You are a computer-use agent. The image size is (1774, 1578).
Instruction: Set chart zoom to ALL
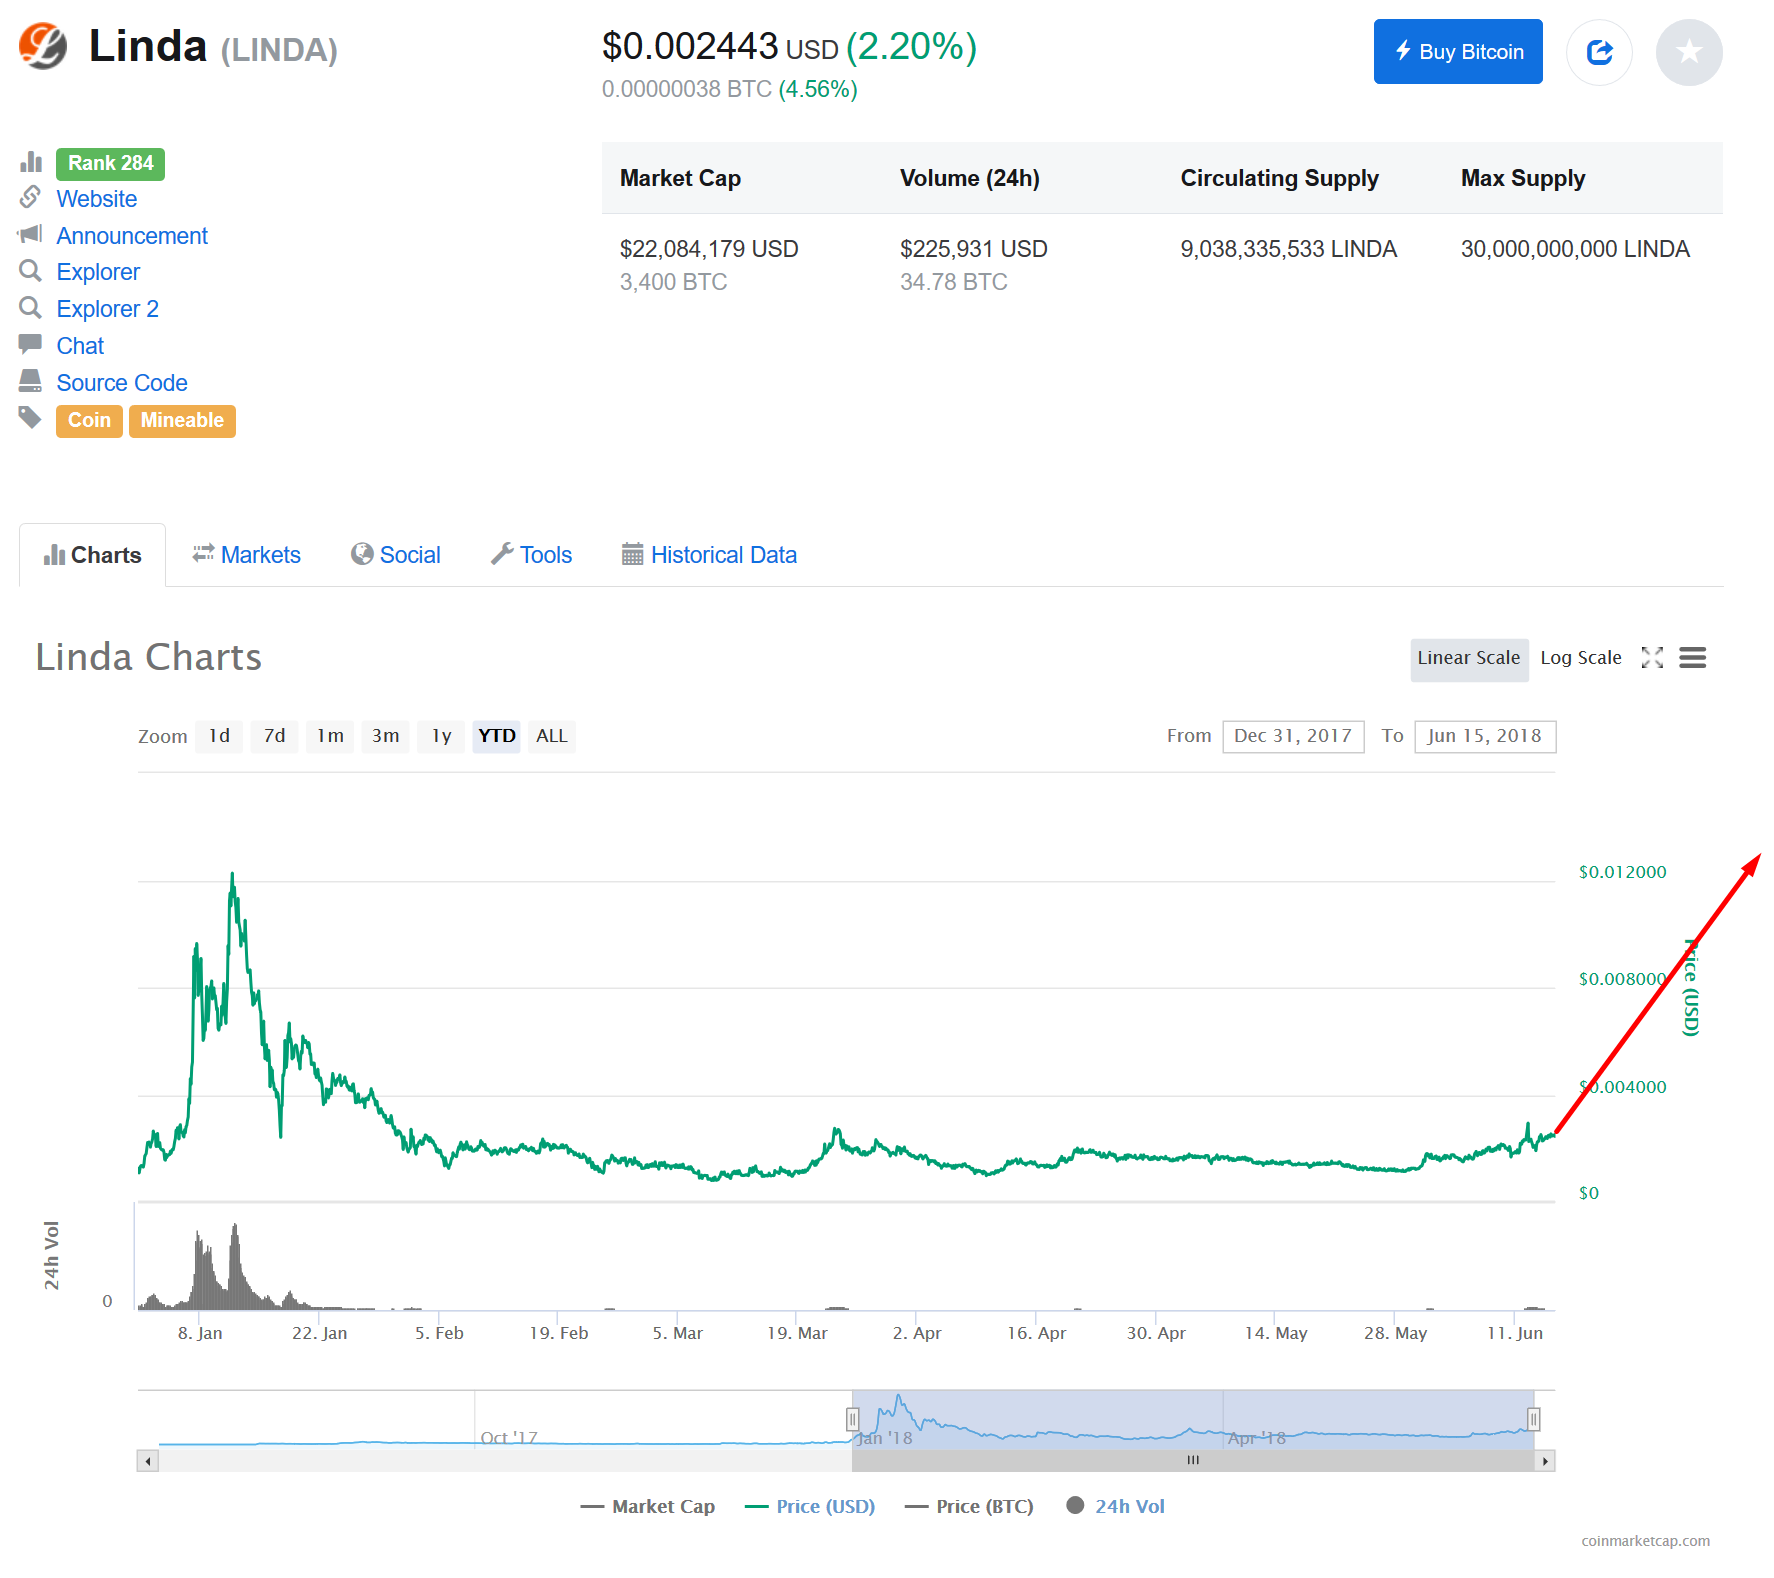pos(552,737)
